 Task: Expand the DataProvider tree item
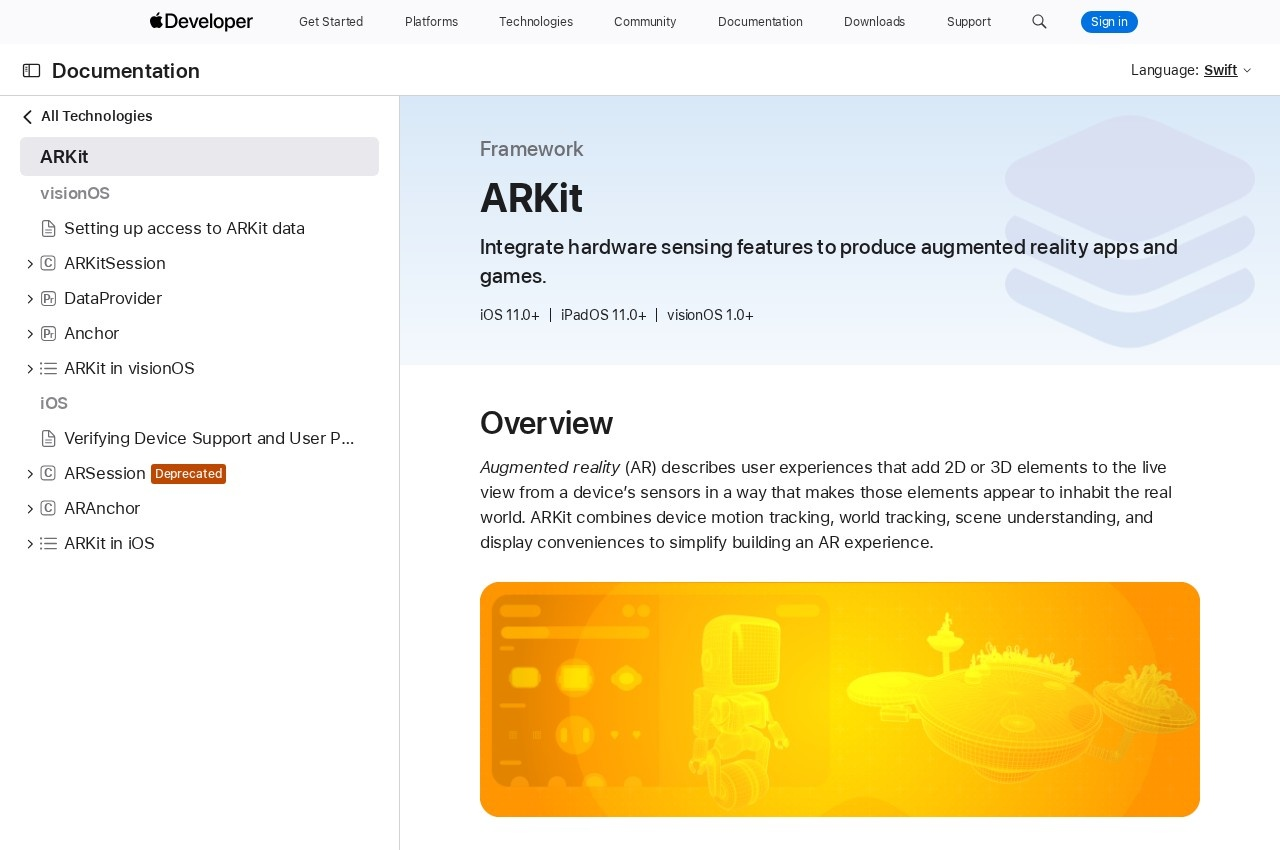pos(29,298)
